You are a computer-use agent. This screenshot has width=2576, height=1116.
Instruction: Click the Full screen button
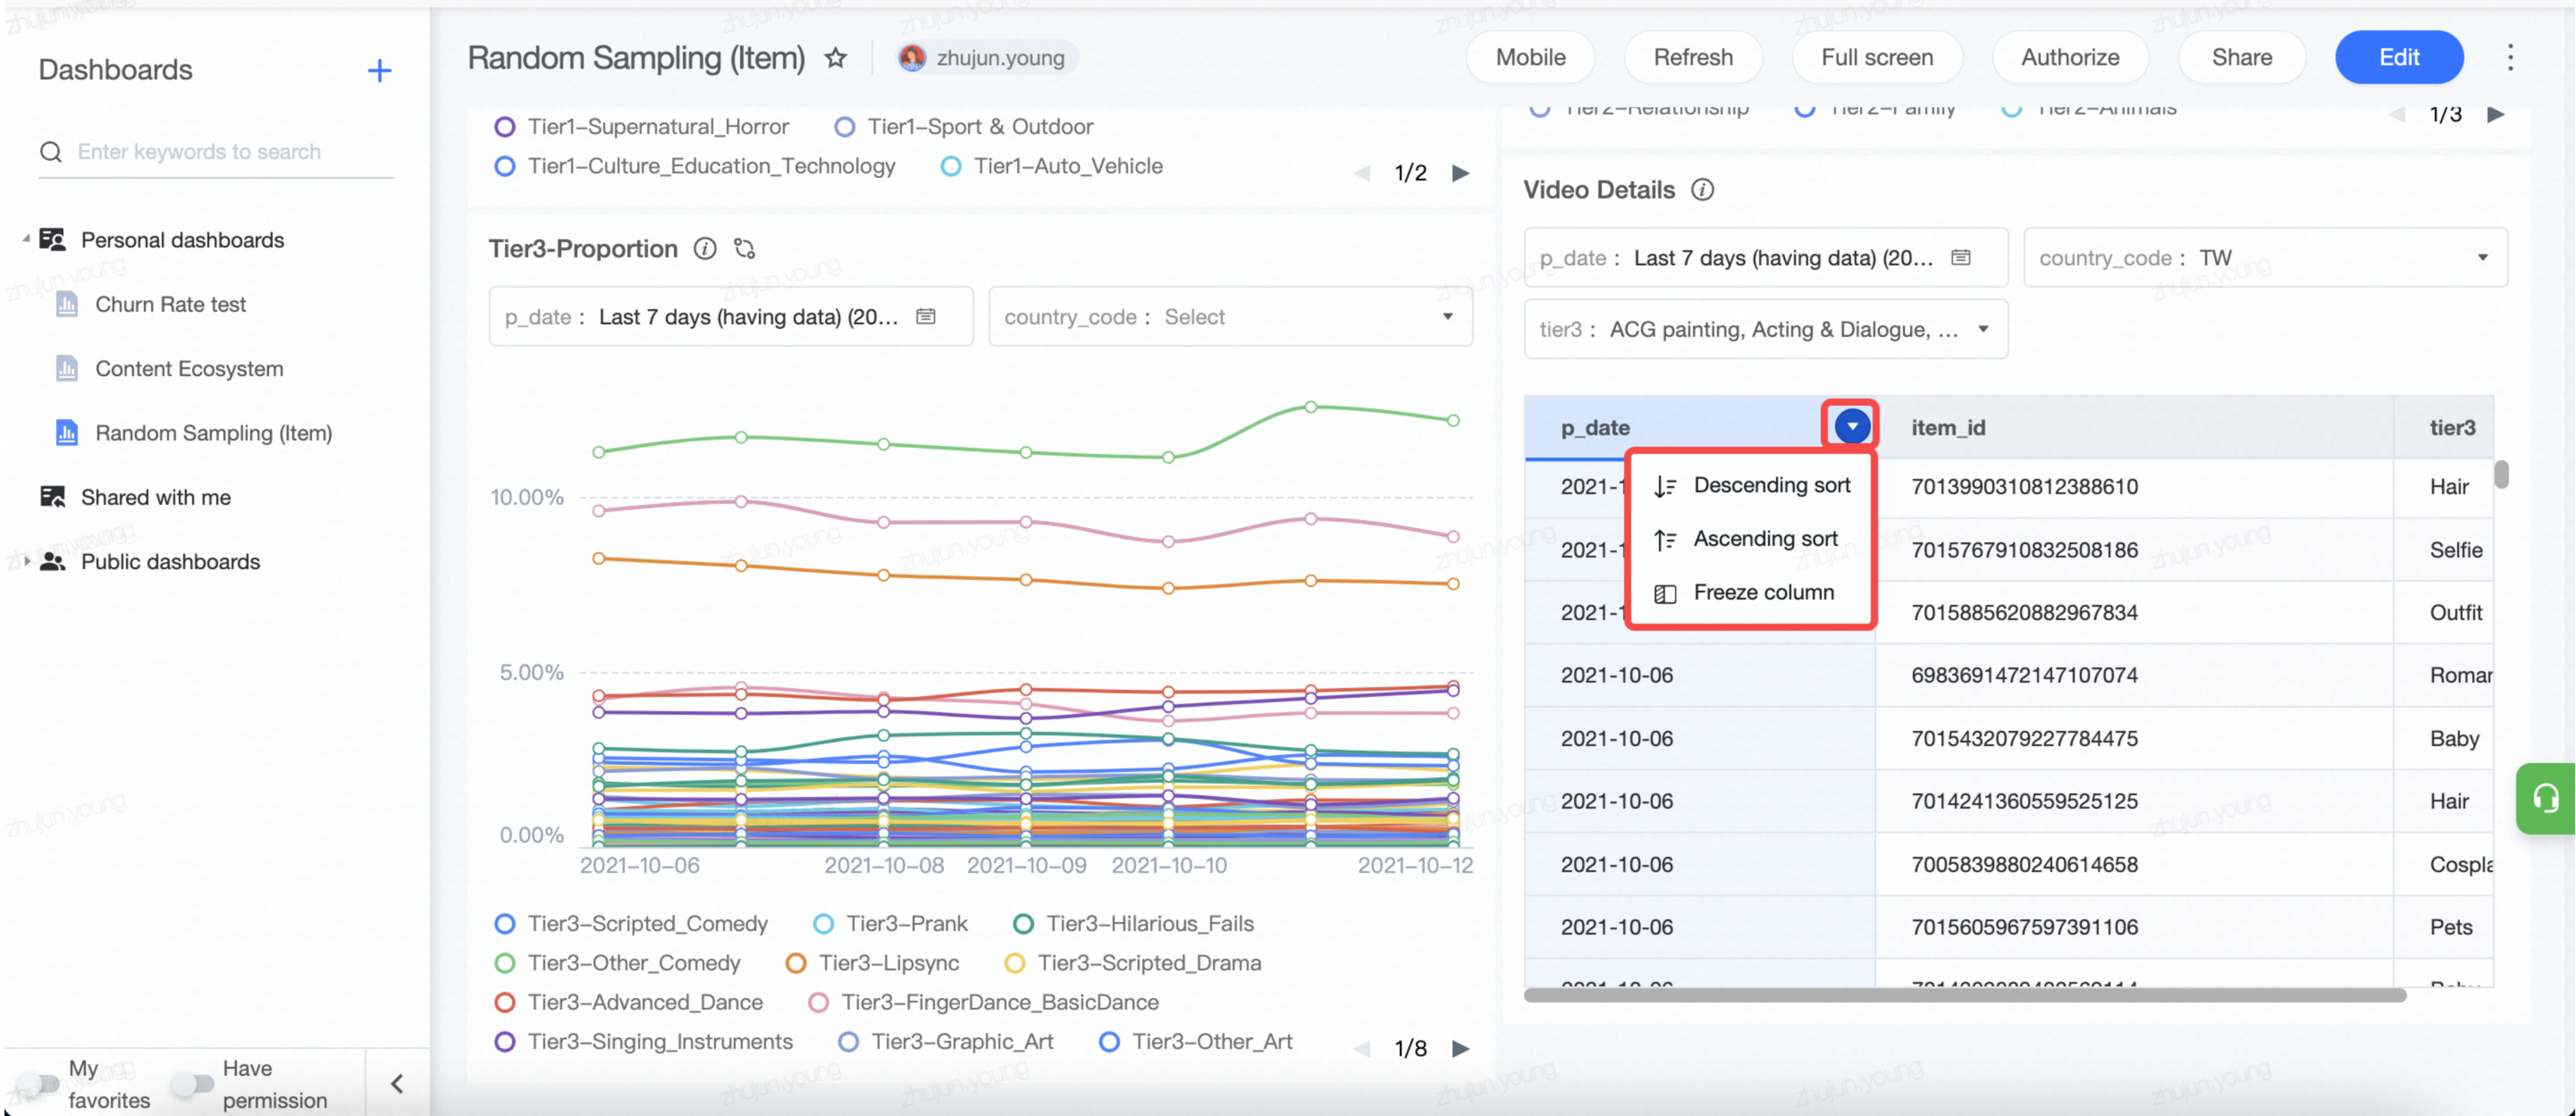[x=1877, y=58]
